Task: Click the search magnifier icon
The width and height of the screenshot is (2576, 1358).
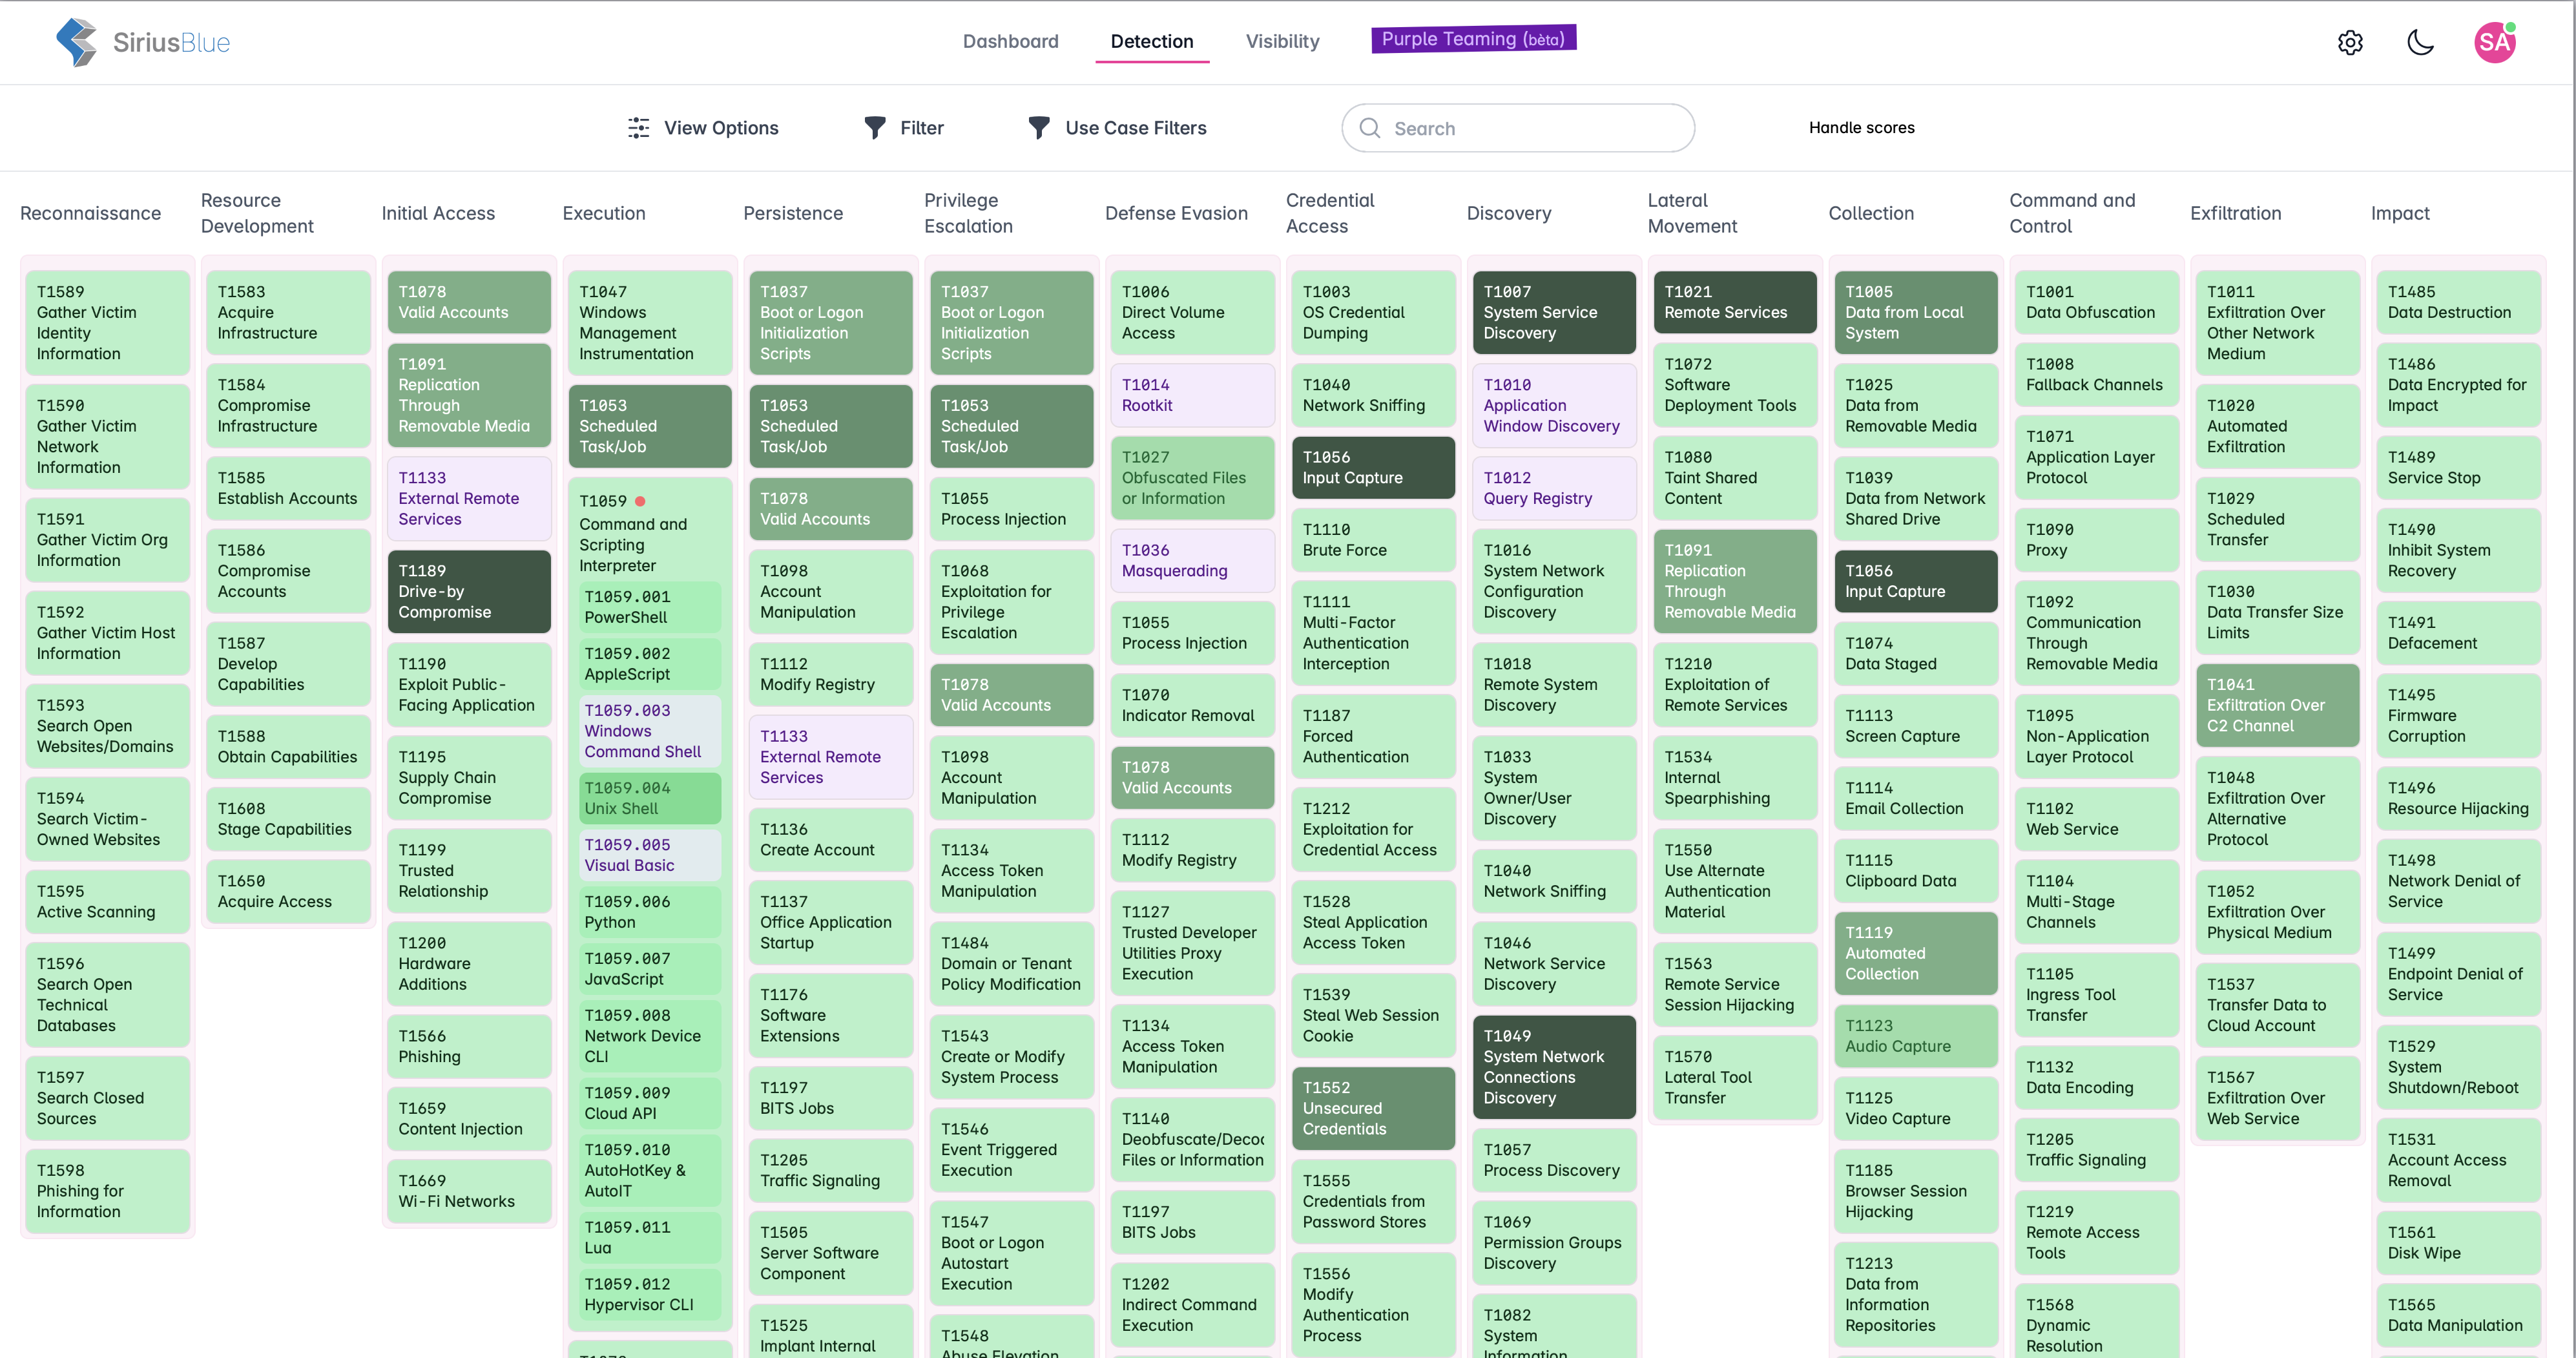Action: coord(1370,128)
